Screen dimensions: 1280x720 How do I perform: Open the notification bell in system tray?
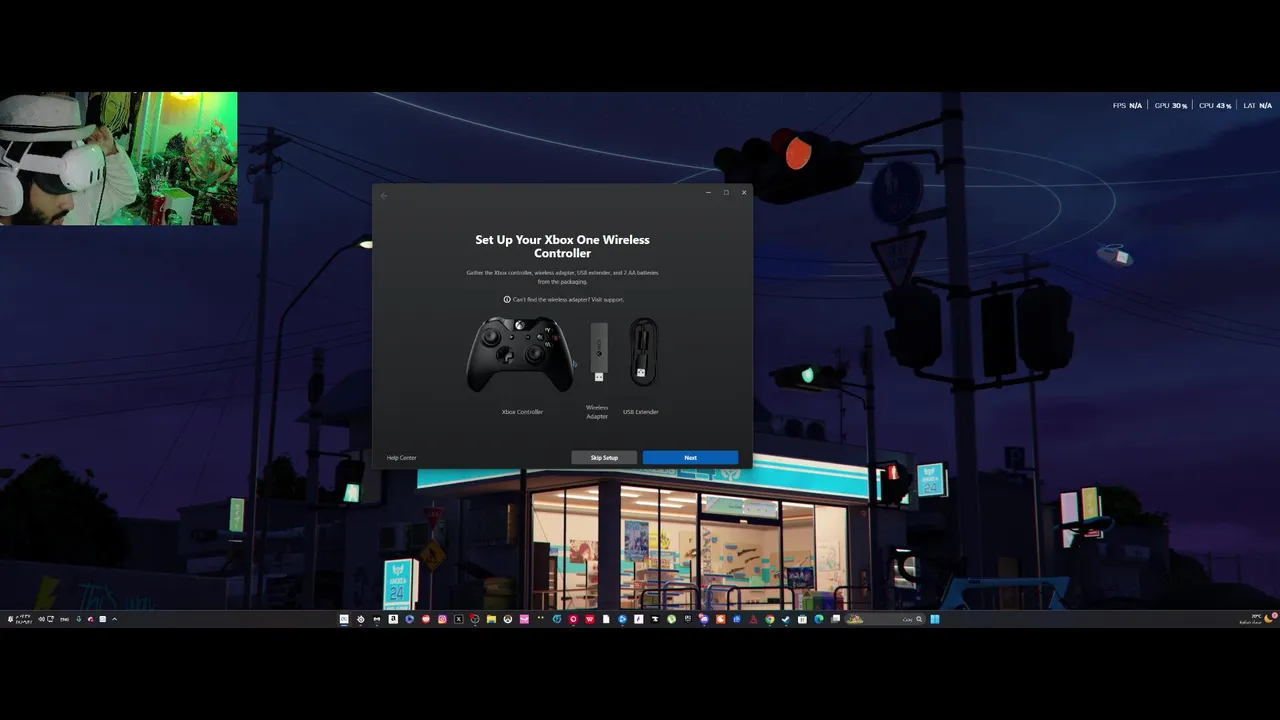click(10, 619)
